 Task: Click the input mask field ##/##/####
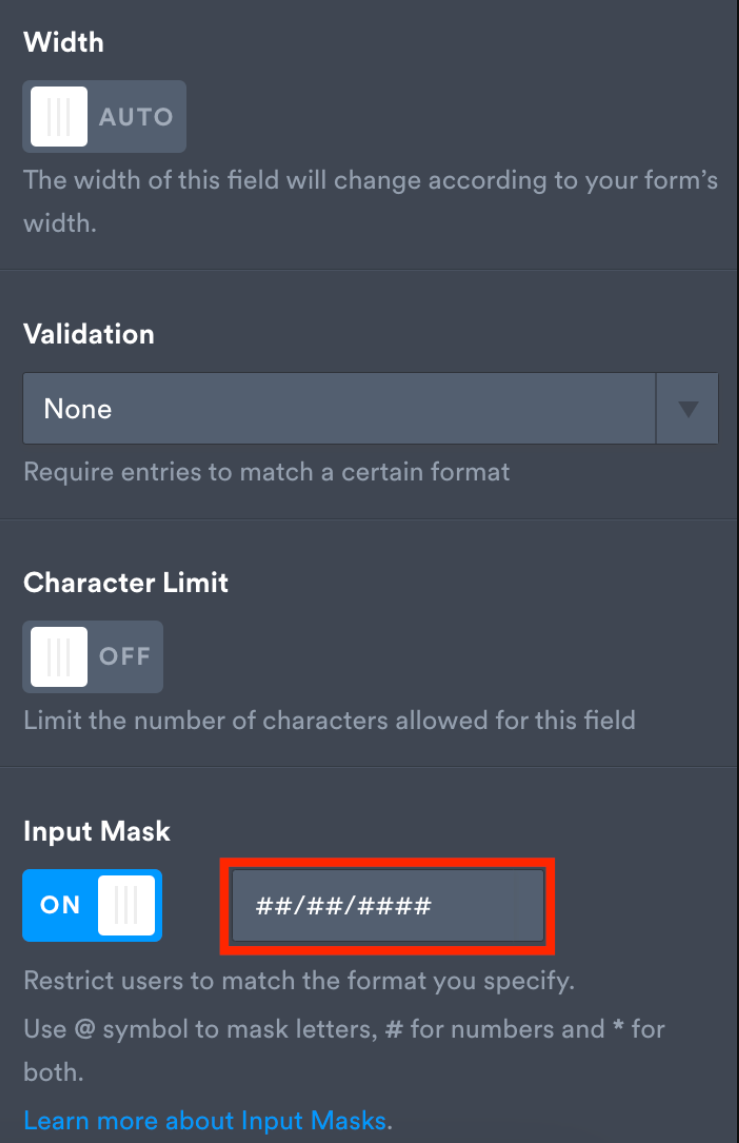[388, 906]
